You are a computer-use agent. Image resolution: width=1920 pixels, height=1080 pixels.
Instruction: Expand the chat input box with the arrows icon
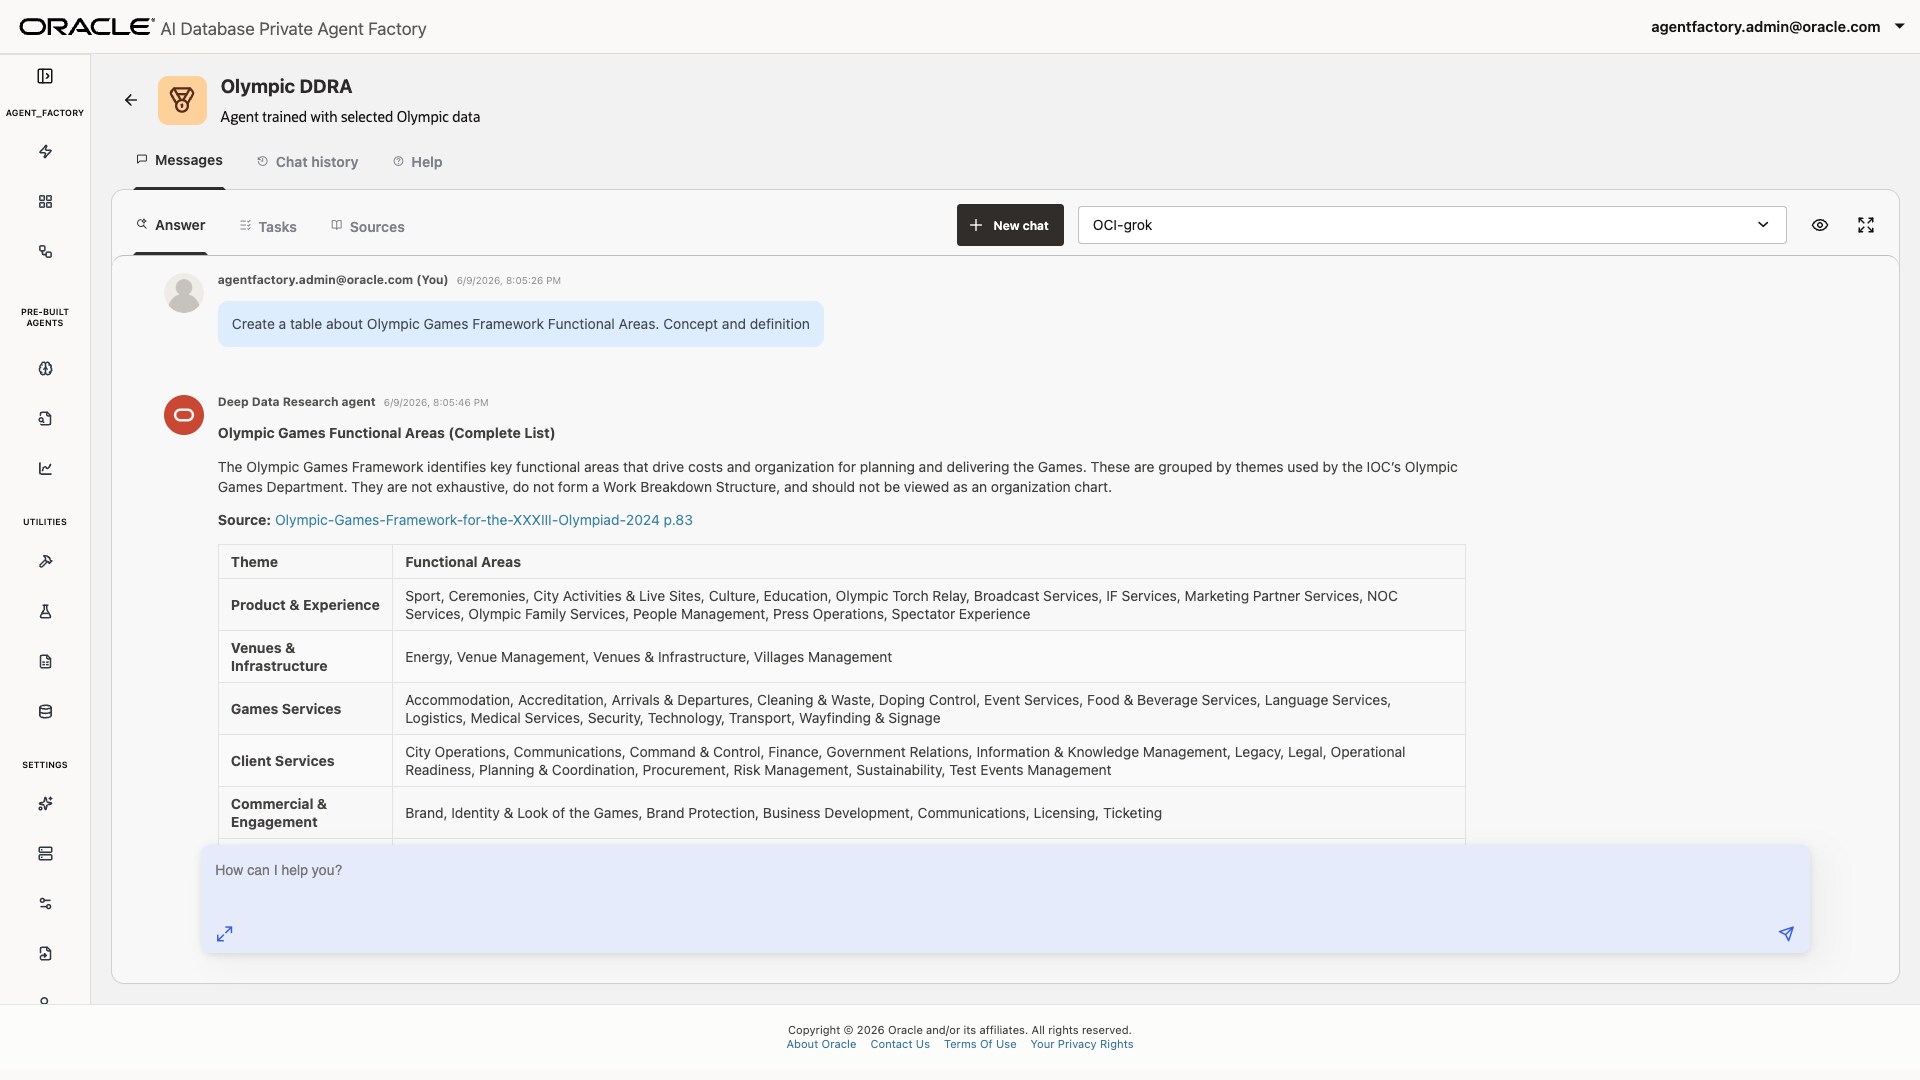(x=225, y=934)
